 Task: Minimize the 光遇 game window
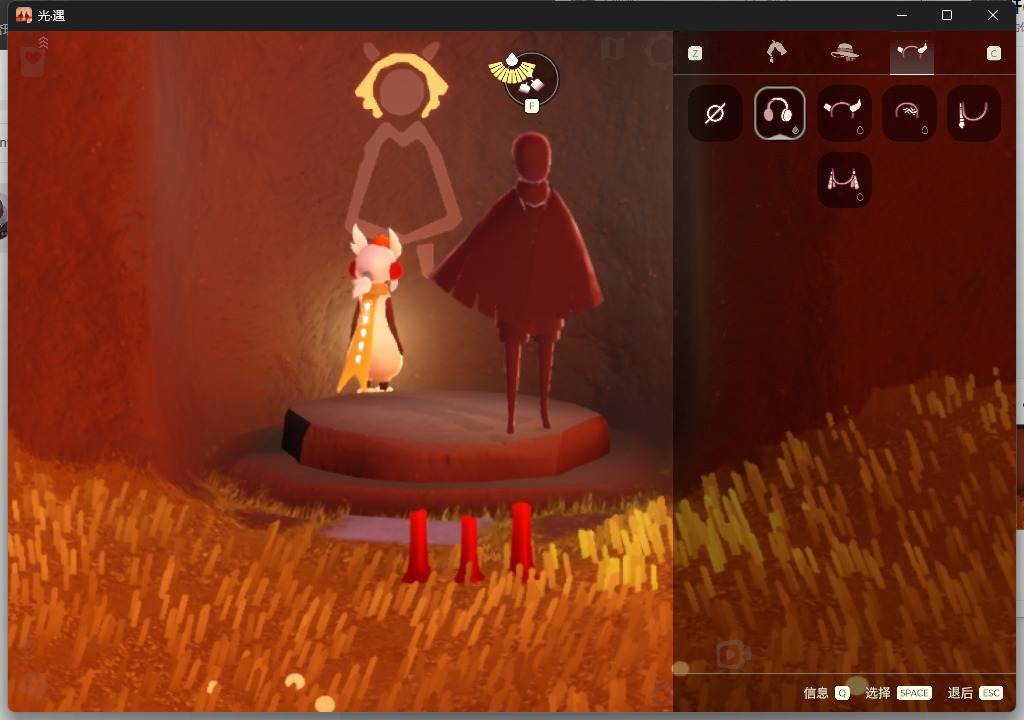coord(902,15)
